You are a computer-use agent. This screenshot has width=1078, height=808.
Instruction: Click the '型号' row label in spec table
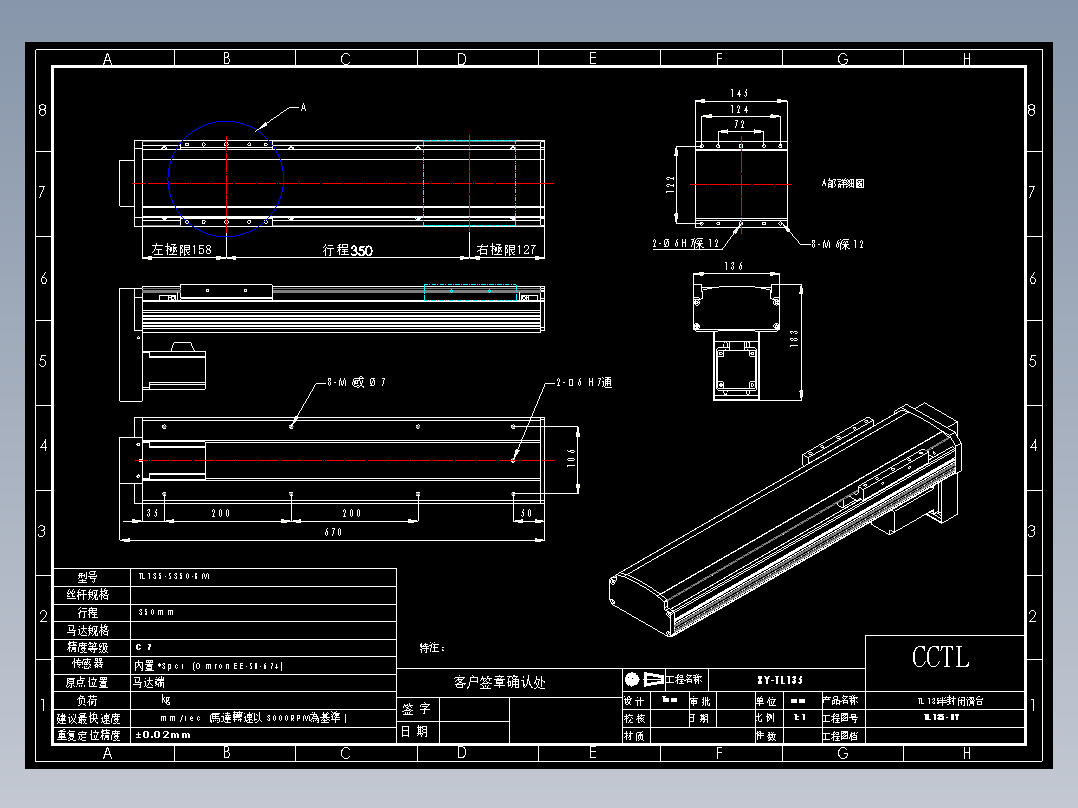tap(88, 577)
